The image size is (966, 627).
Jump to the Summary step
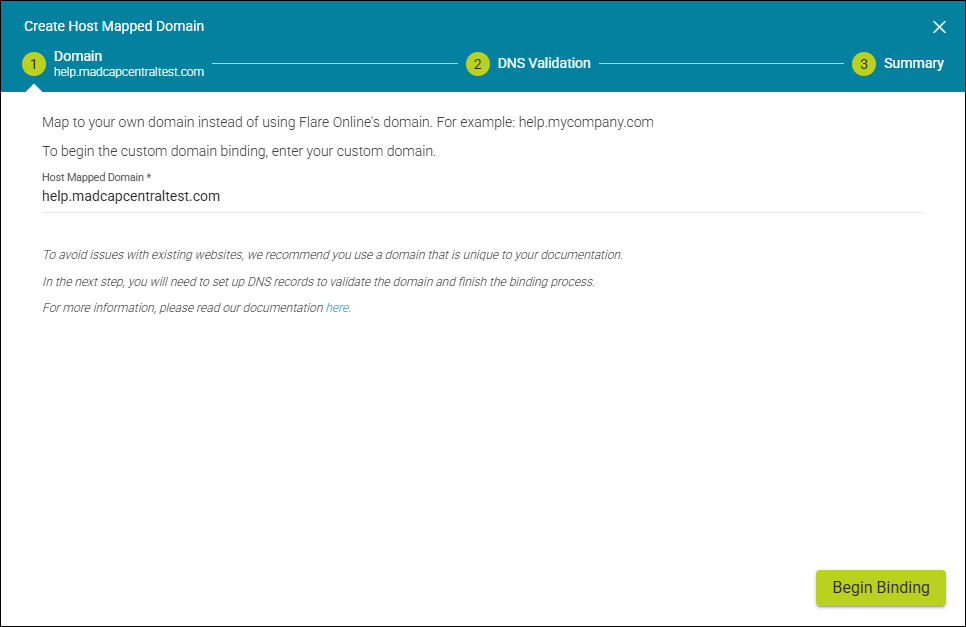click(913, 63)
